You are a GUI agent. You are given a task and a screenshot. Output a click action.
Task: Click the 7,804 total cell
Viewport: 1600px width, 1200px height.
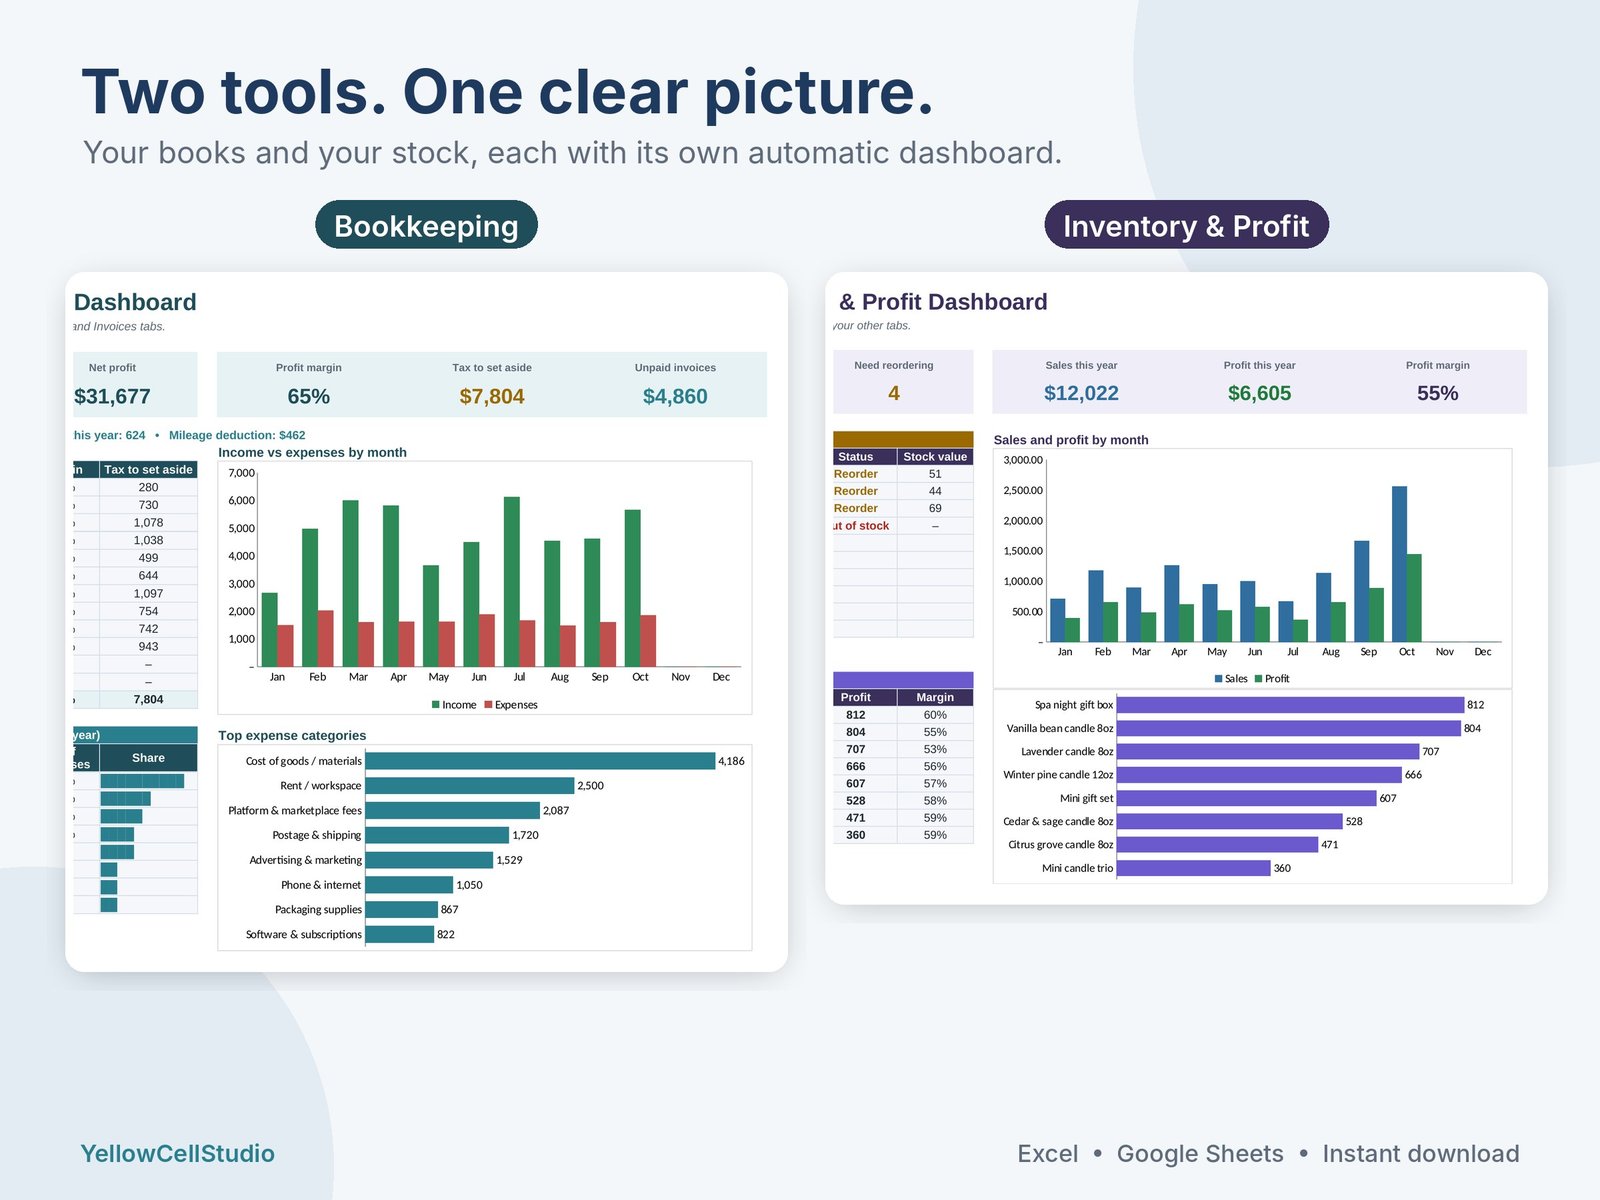click(x=148, y=700)
